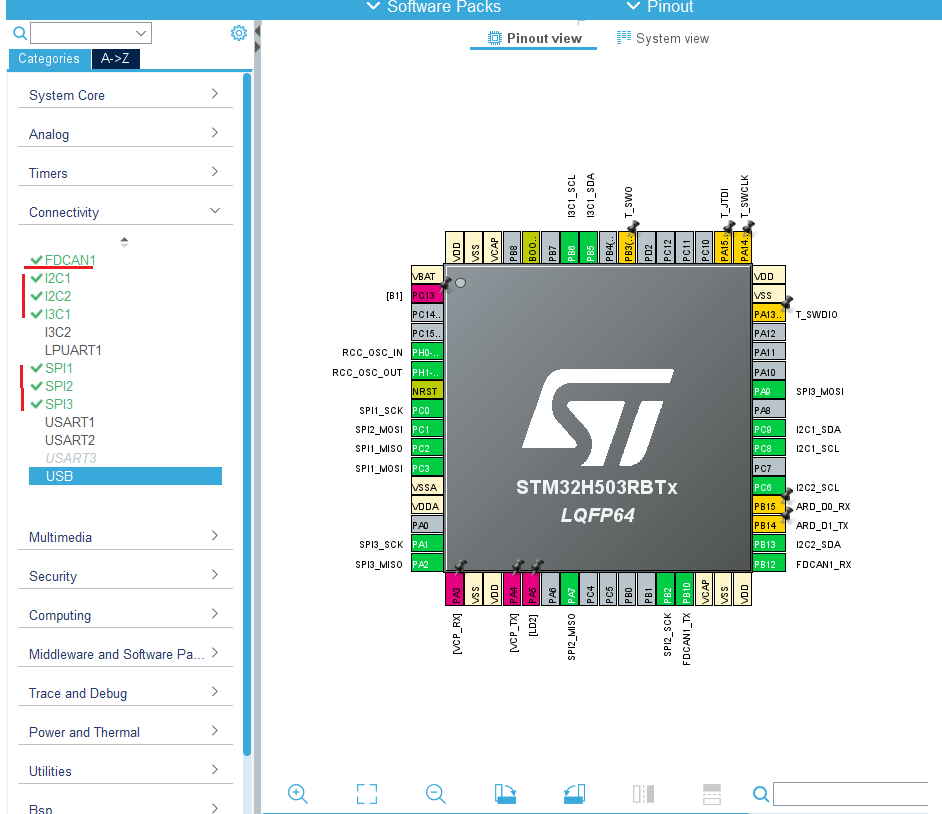The width and height of the screenshot is (942, 814).
Task: Expand the Power and Thermal category
Action: pyautogui.click(x=125, y=732)
